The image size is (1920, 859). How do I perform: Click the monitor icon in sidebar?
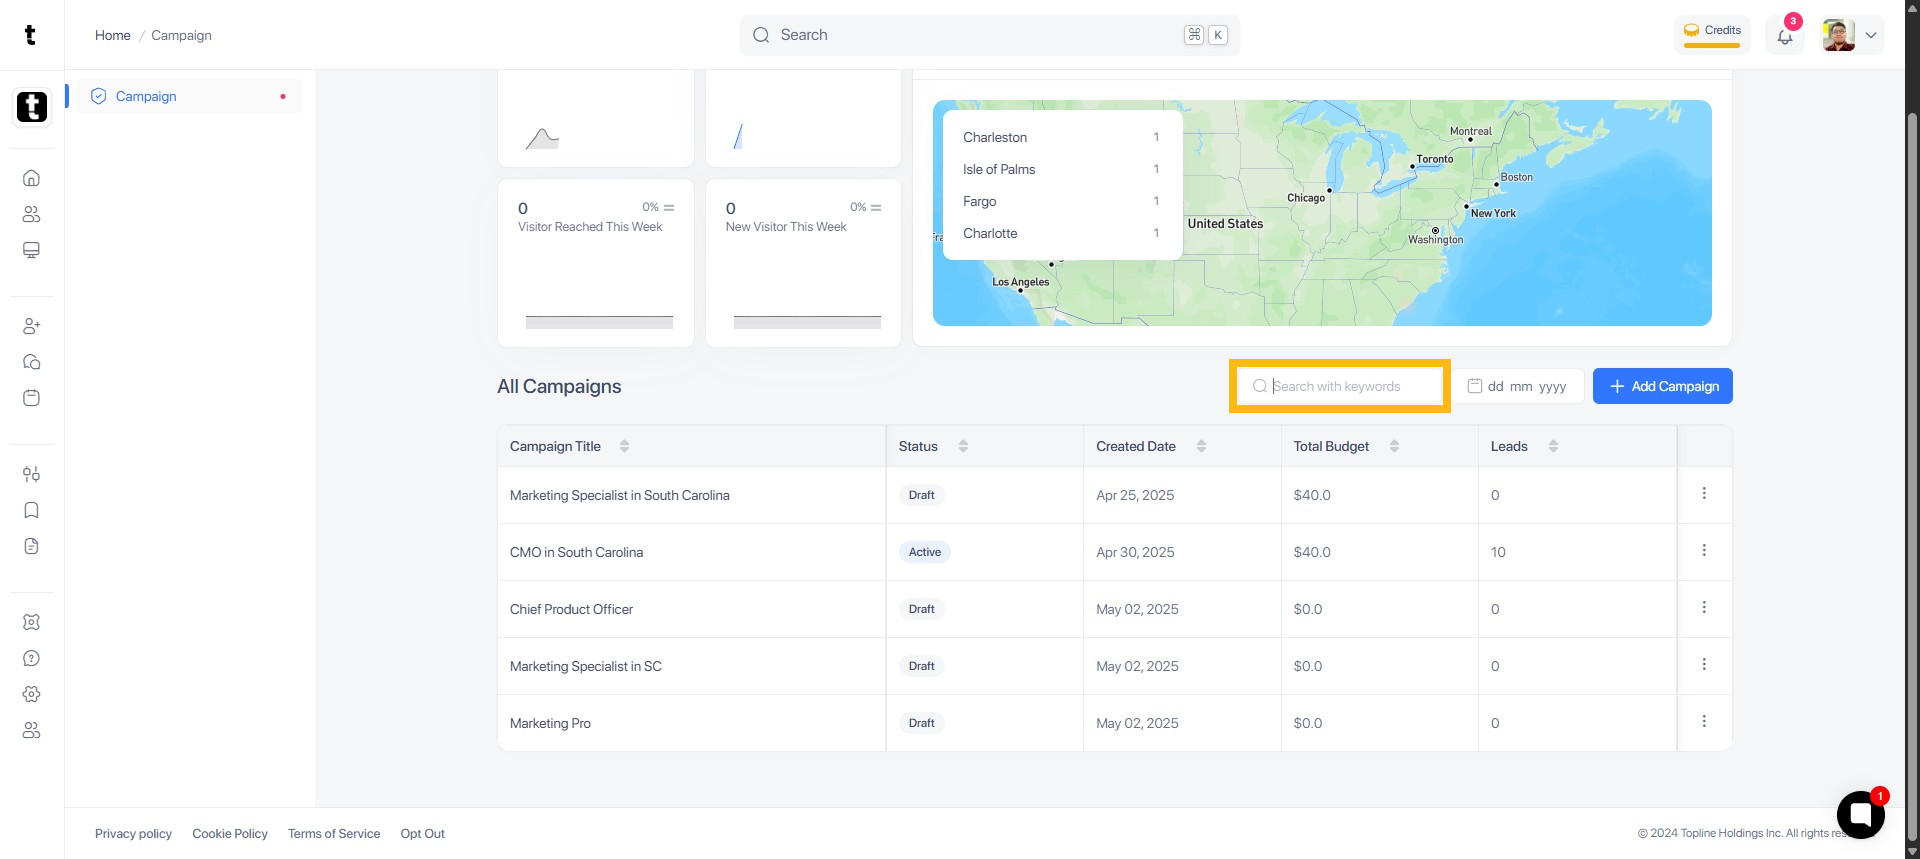click(x=31, y=250)
